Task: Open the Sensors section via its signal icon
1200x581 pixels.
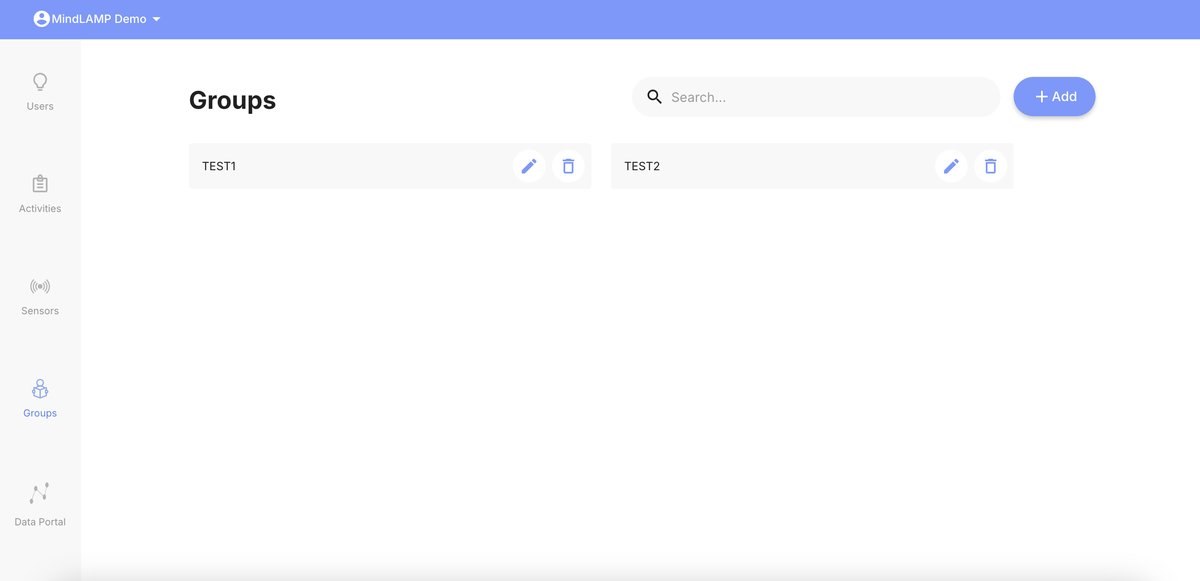Action: (x=40, y=286)
